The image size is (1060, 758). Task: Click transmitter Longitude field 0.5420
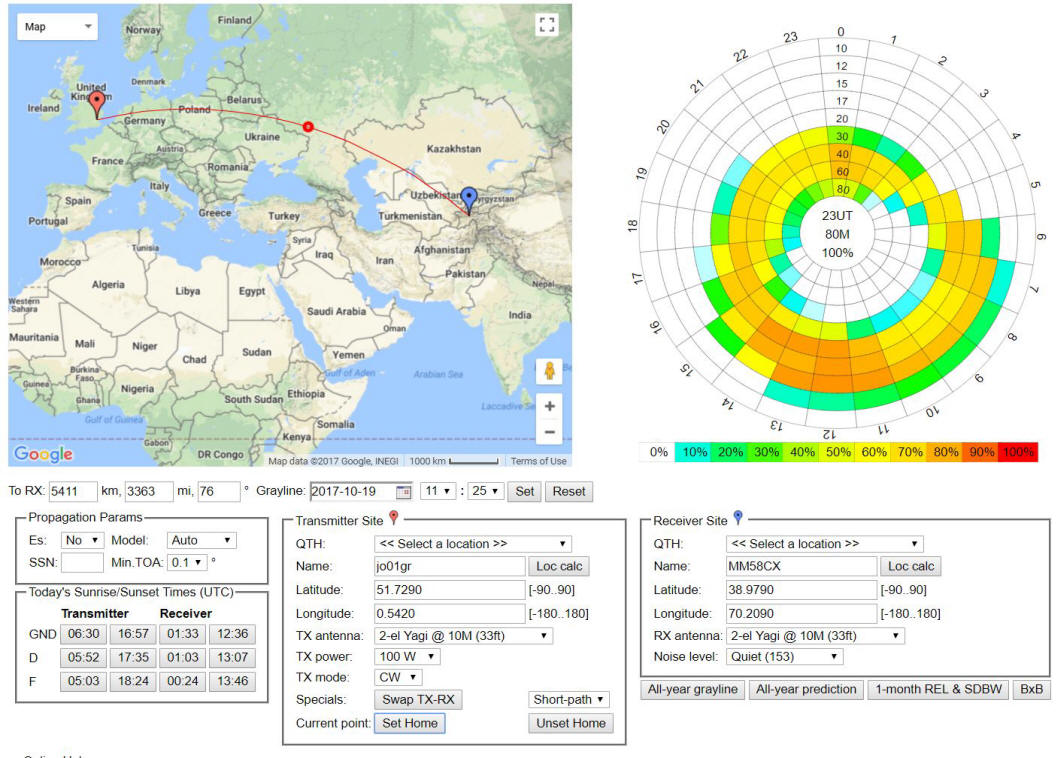click(x=450, y=614)
